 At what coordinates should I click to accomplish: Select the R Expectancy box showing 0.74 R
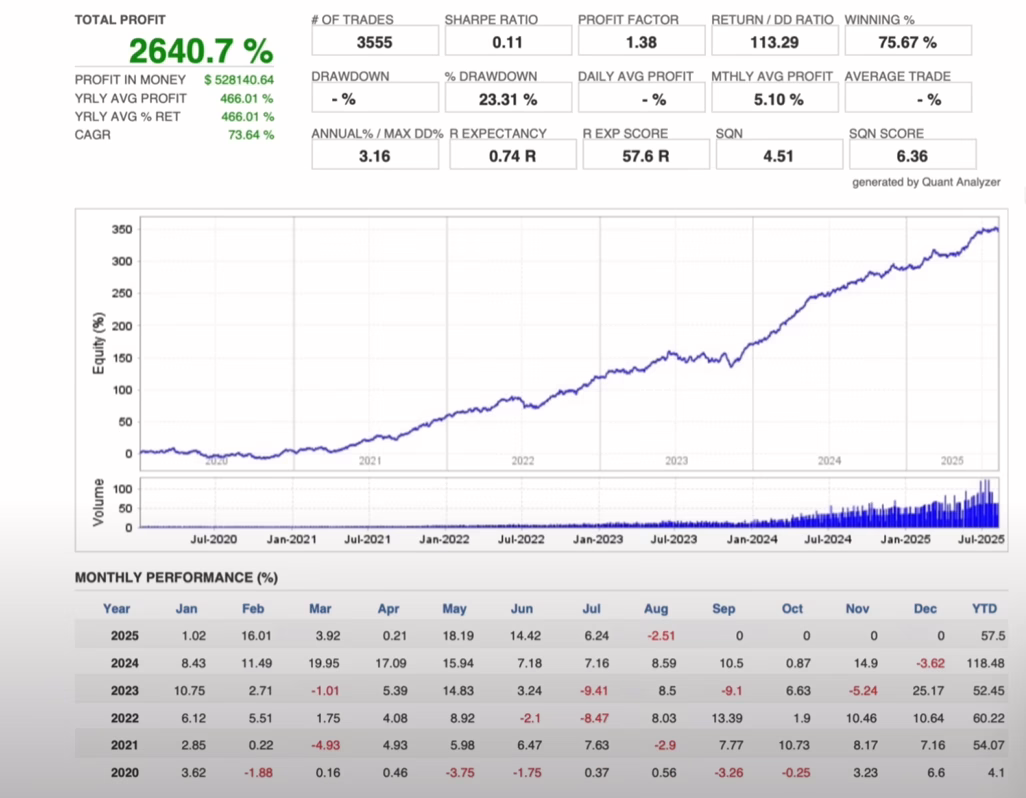(x=512, y=156)
